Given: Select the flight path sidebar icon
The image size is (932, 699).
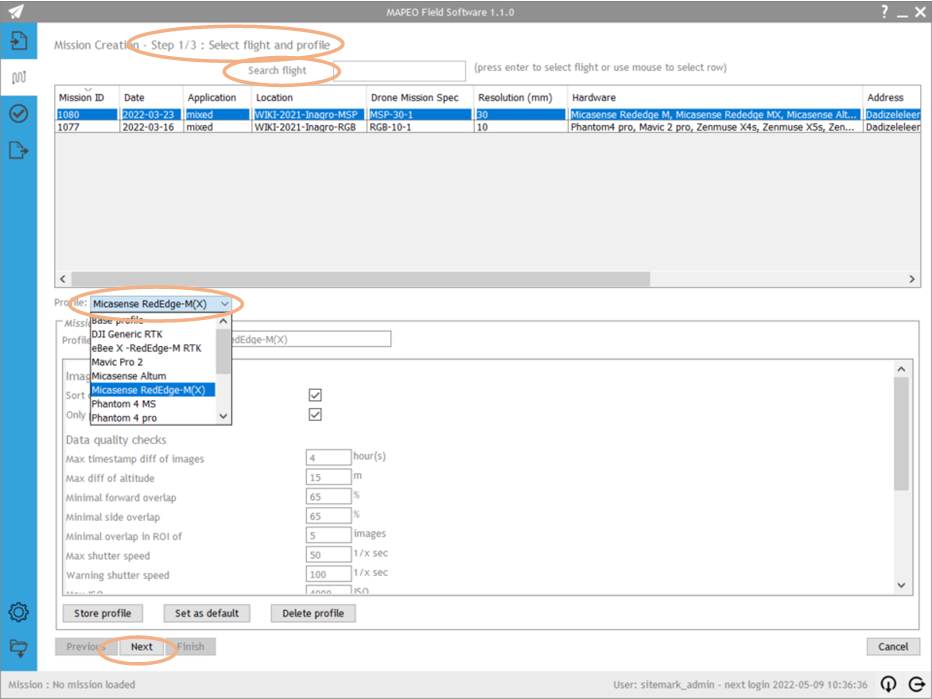Looking at the screenshot, I should click(18, 77).
